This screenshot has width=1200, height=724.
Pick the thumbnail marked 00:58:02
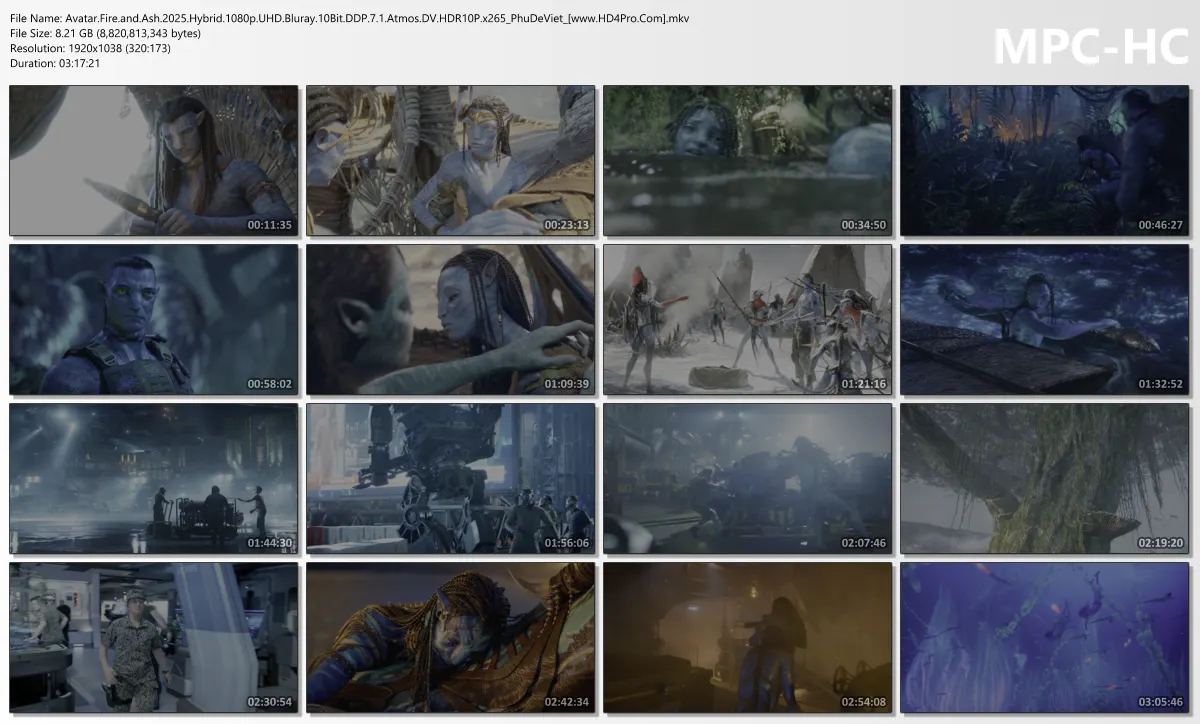(x=154, y=319)
